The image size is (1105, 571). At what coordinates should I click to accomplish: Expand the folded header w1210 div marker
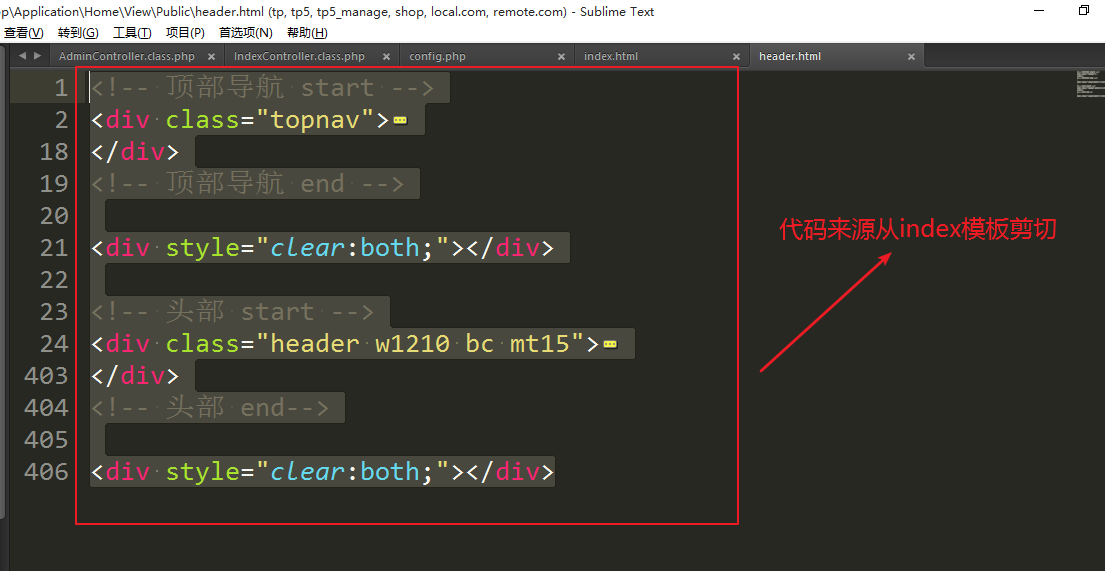pyautogui.click(x=610, y=344)
